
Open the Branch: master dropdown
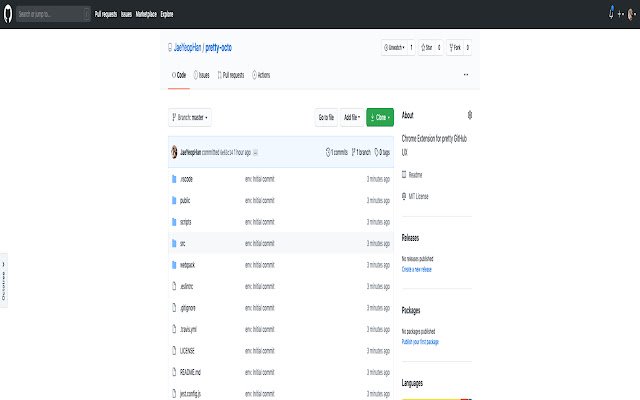[190, 118]
